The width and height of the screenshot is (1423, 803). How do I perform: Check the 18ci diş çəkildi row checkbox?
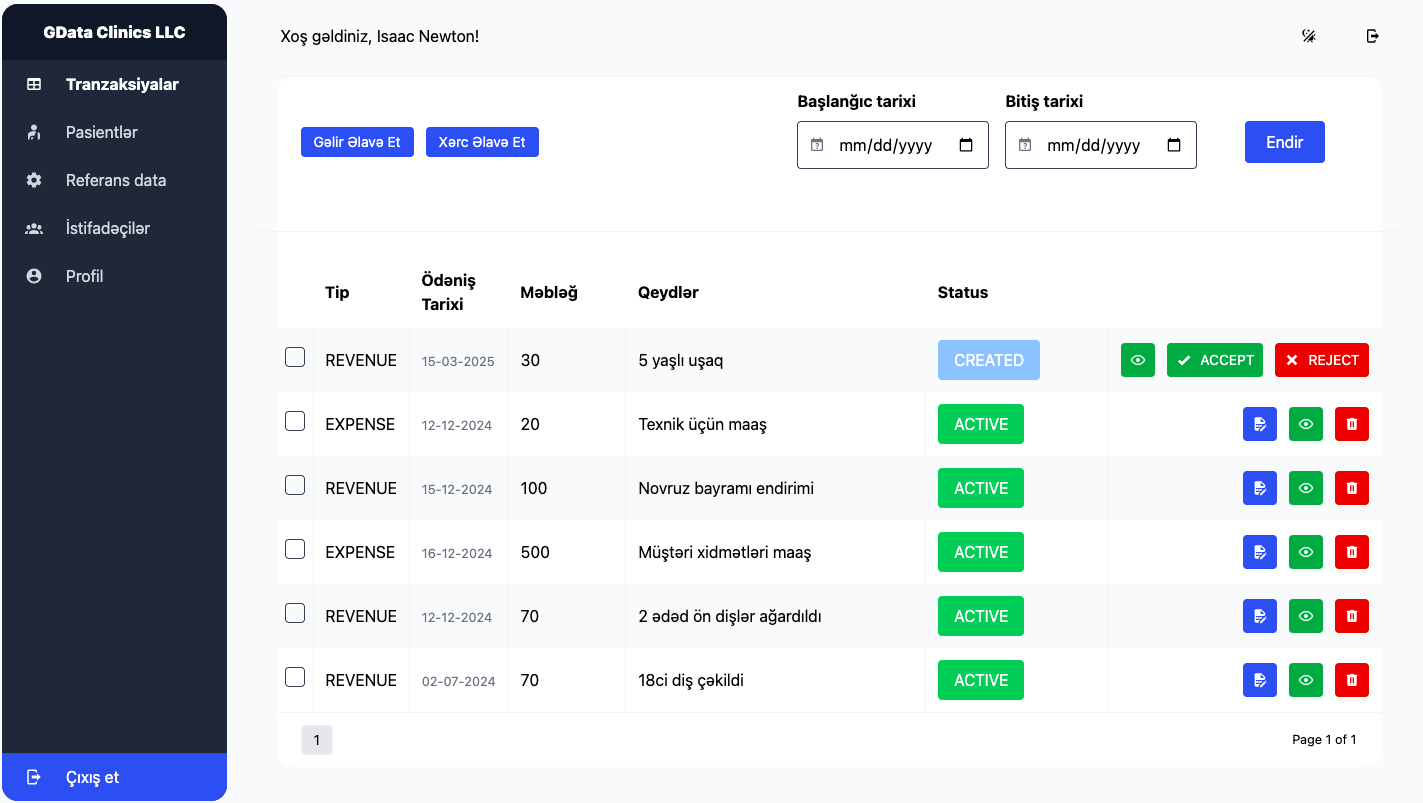(x=295, y=677)
